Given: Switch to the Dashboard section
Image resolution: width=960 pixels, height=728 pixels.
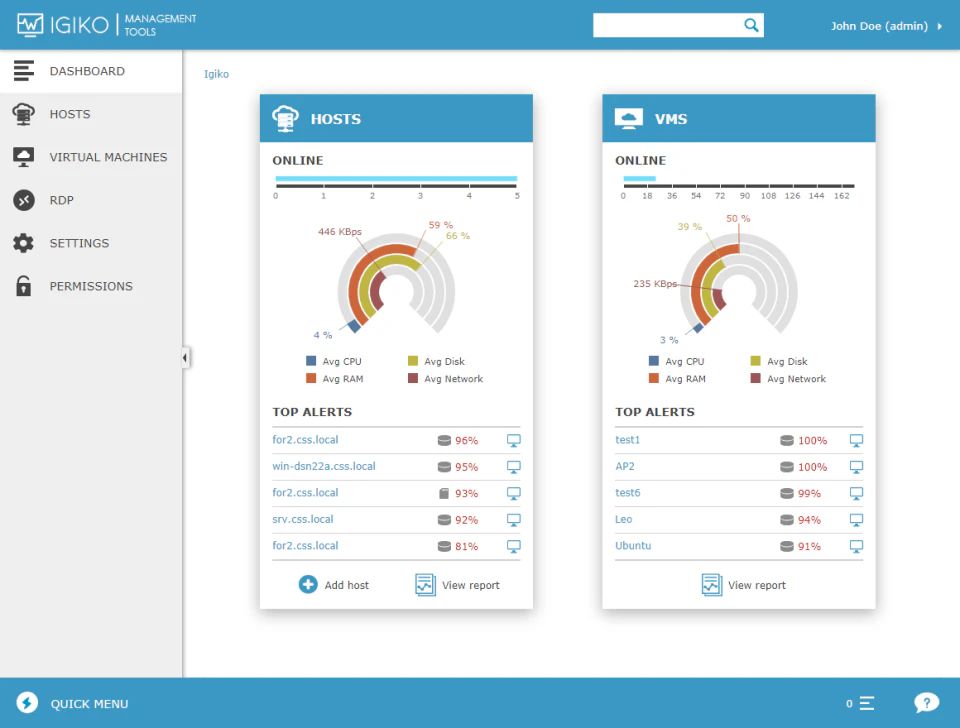Looking at the screenshot, I should [87, 71].
